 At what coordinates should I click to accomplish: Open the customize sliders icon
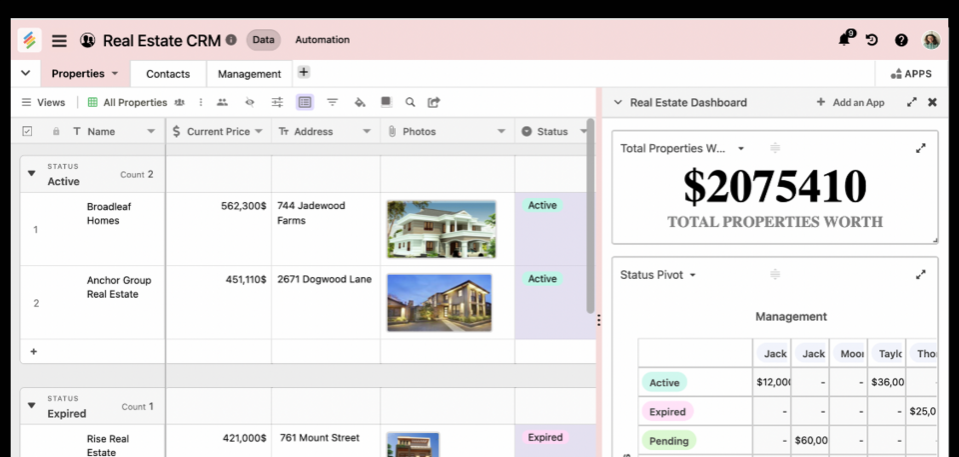point(278,102)
